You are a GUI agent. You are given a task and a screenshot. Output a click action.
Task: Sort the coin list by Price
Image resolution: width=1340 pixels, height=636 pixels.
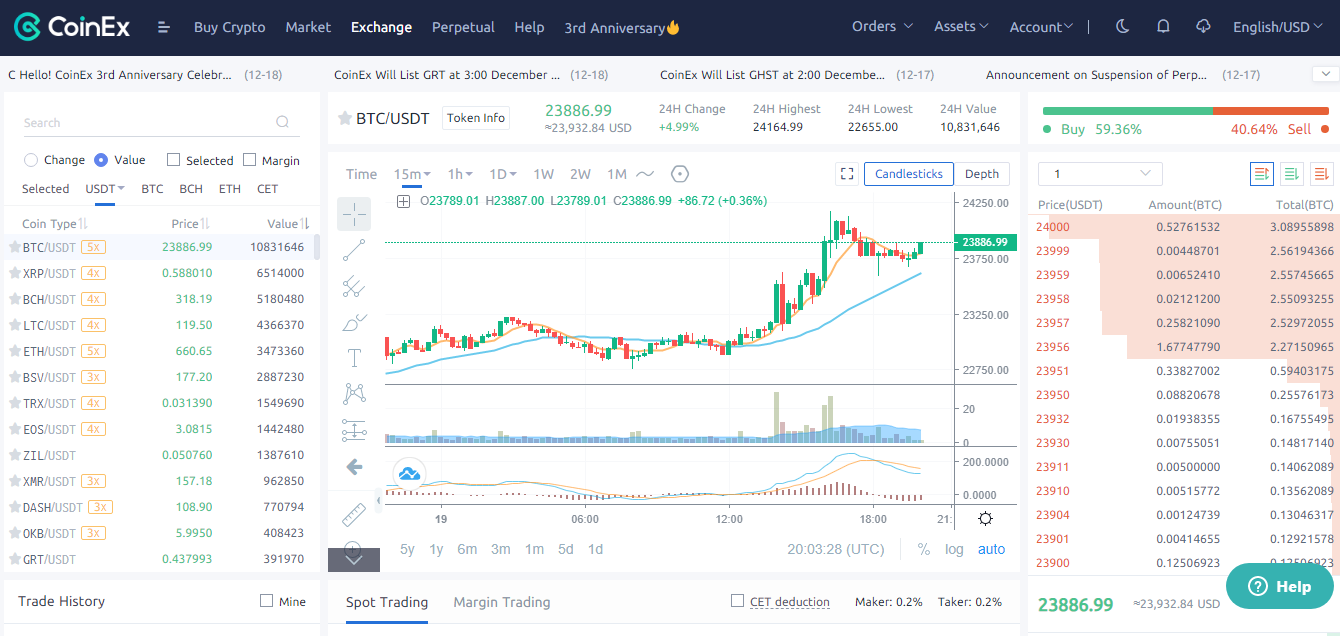coord(190,224)
